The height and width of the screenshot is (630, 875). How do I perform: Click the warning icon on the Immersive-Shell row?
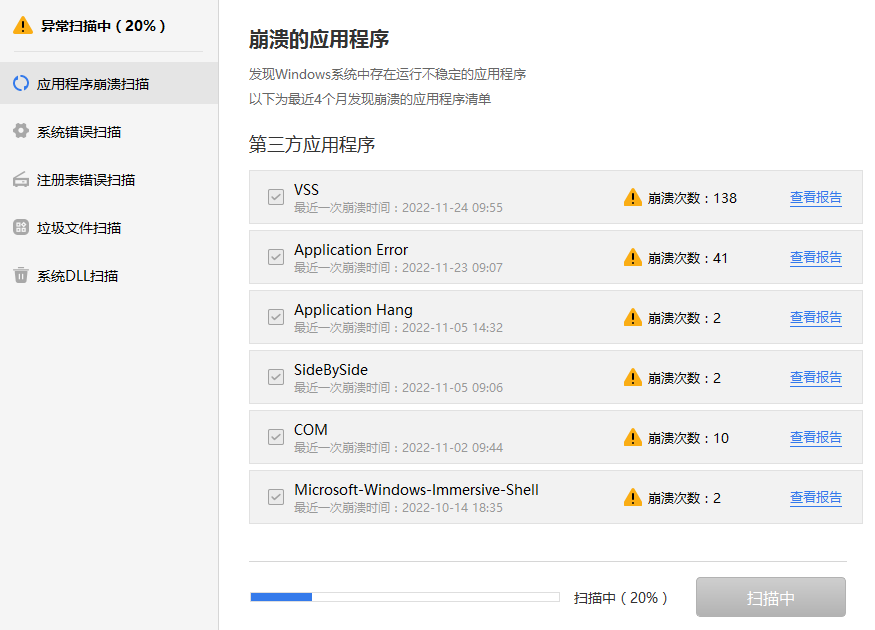click(633, 497)
